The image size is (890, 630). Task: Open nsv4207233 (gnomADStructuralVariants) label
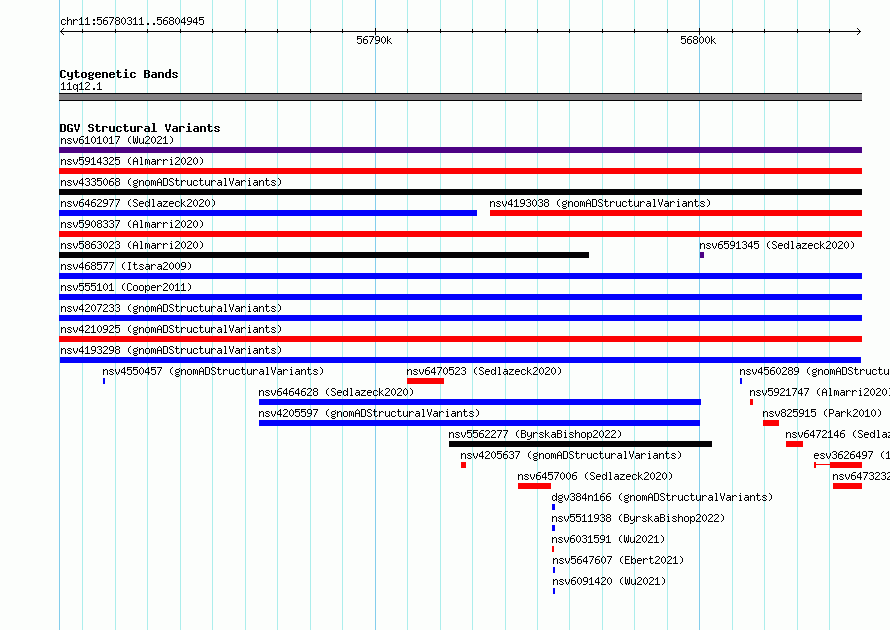click(171, 308)
